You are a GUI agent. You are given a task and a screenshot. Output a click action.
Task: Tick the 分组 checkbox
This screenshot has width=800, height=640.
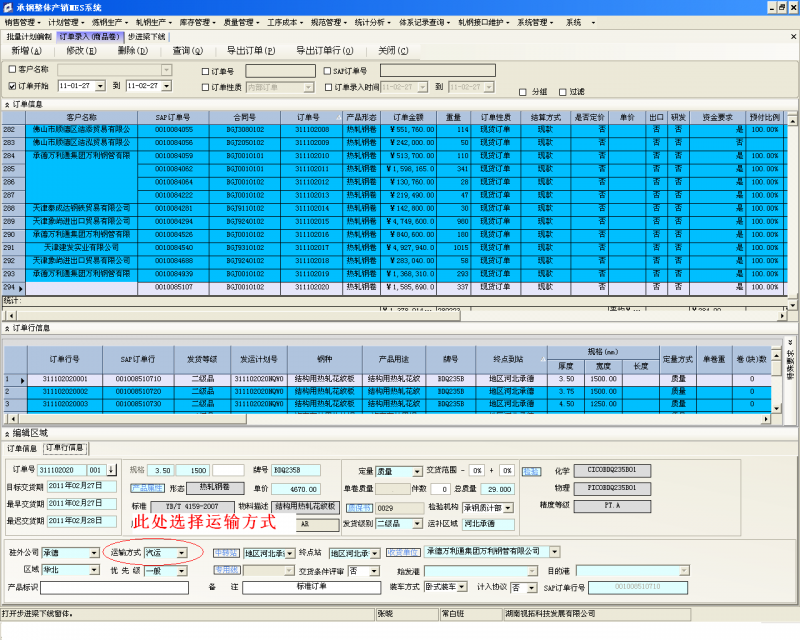pos(523,91)
